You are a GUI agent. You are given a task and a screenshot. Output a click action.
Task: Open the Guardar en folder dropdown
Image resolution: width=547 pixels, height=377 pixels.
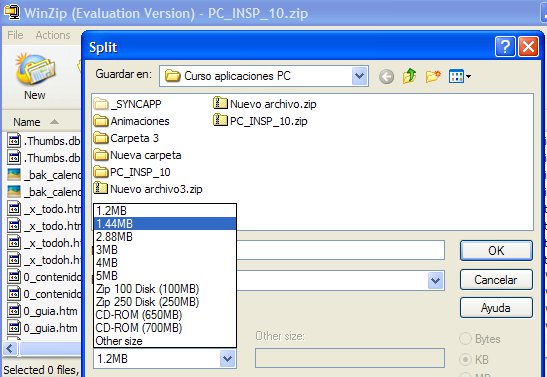pos(359,76)
